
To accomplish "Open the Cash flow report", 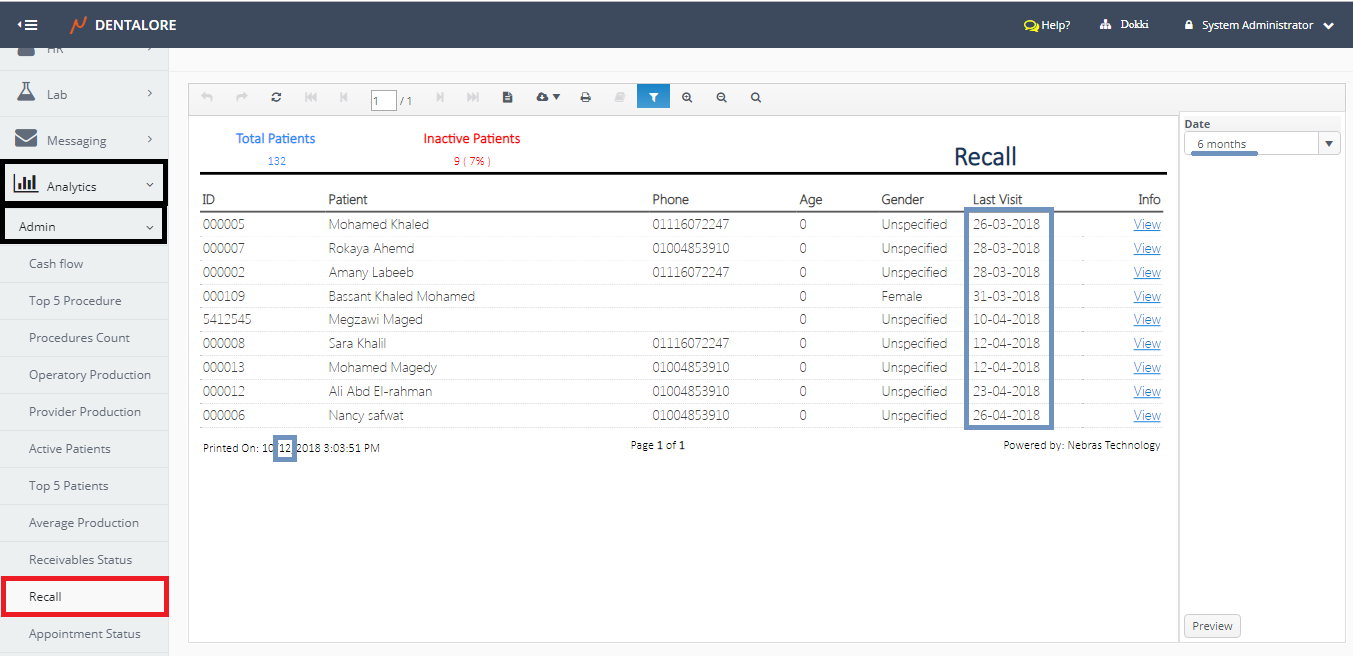I will coord(56,264).
